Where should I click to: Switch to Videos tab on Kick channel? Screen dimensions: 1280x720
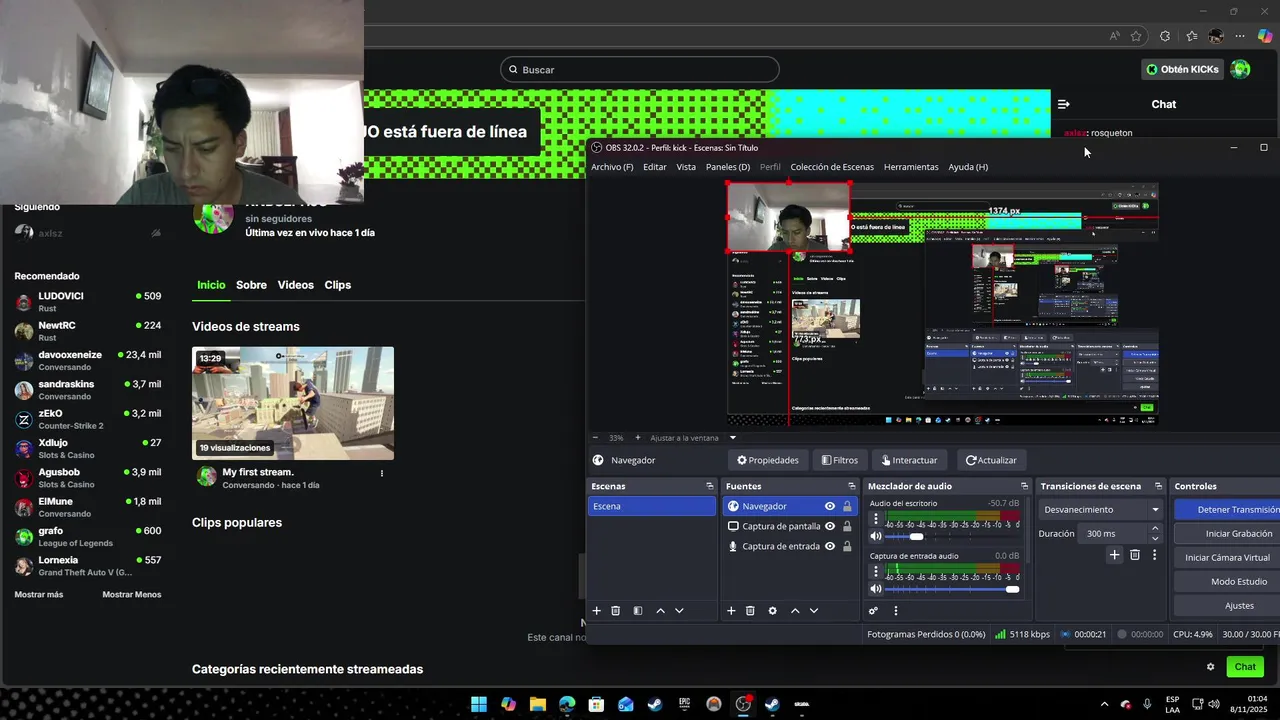(x=296, y=285)
